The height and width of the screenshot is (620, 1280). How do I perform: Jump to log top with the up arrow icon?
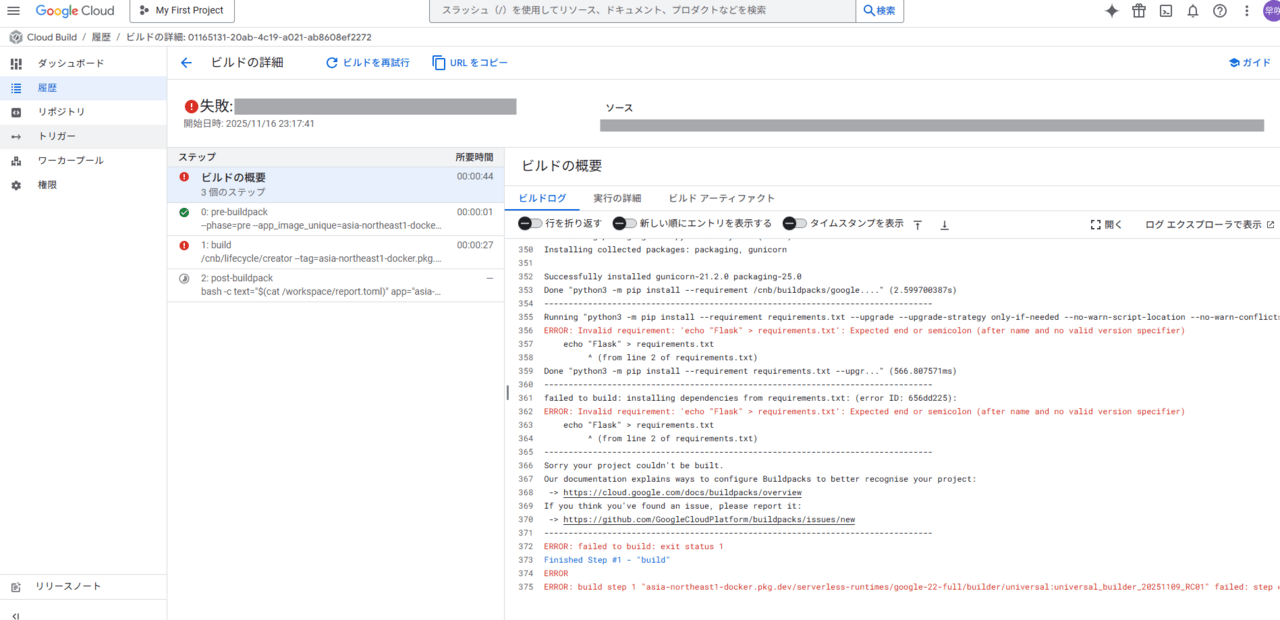(917, 225)
